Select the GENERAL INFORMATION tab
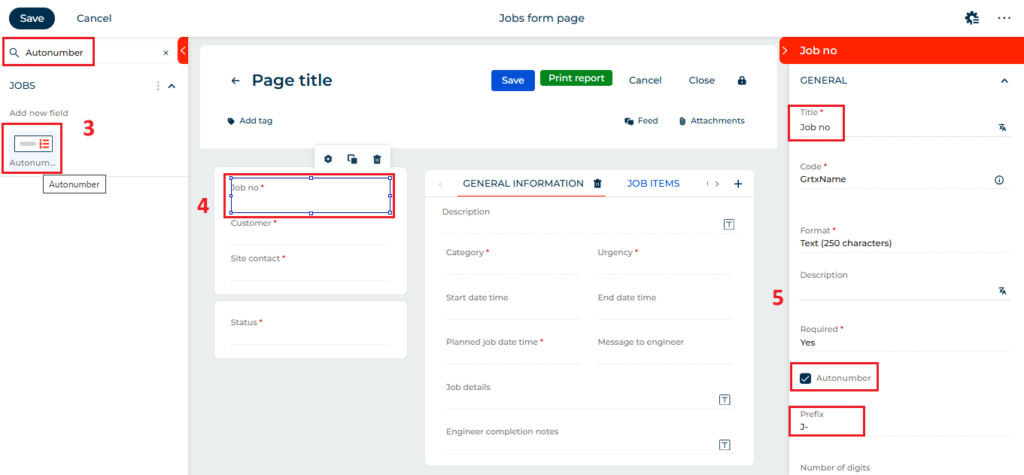Image resolution: width=1024 pixels, height=475 pixels. click(522, 184)
